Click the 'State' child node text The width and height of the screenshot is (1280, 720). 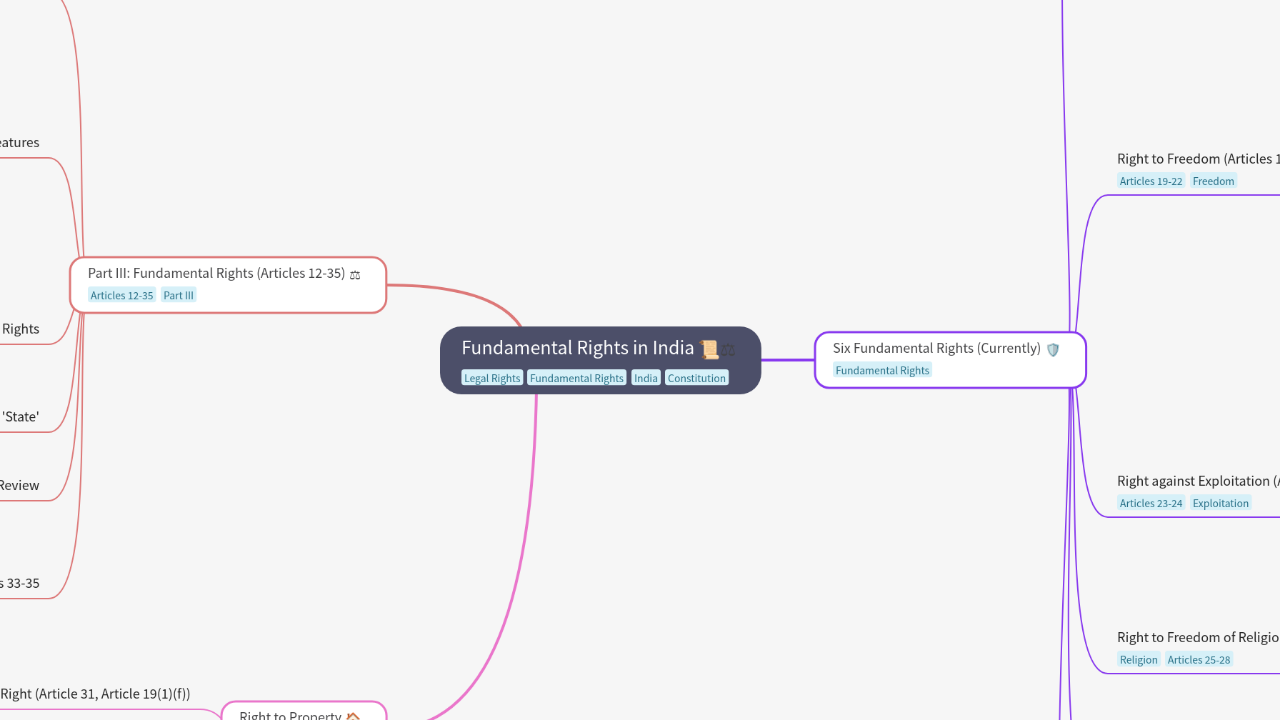click(20, 417)
